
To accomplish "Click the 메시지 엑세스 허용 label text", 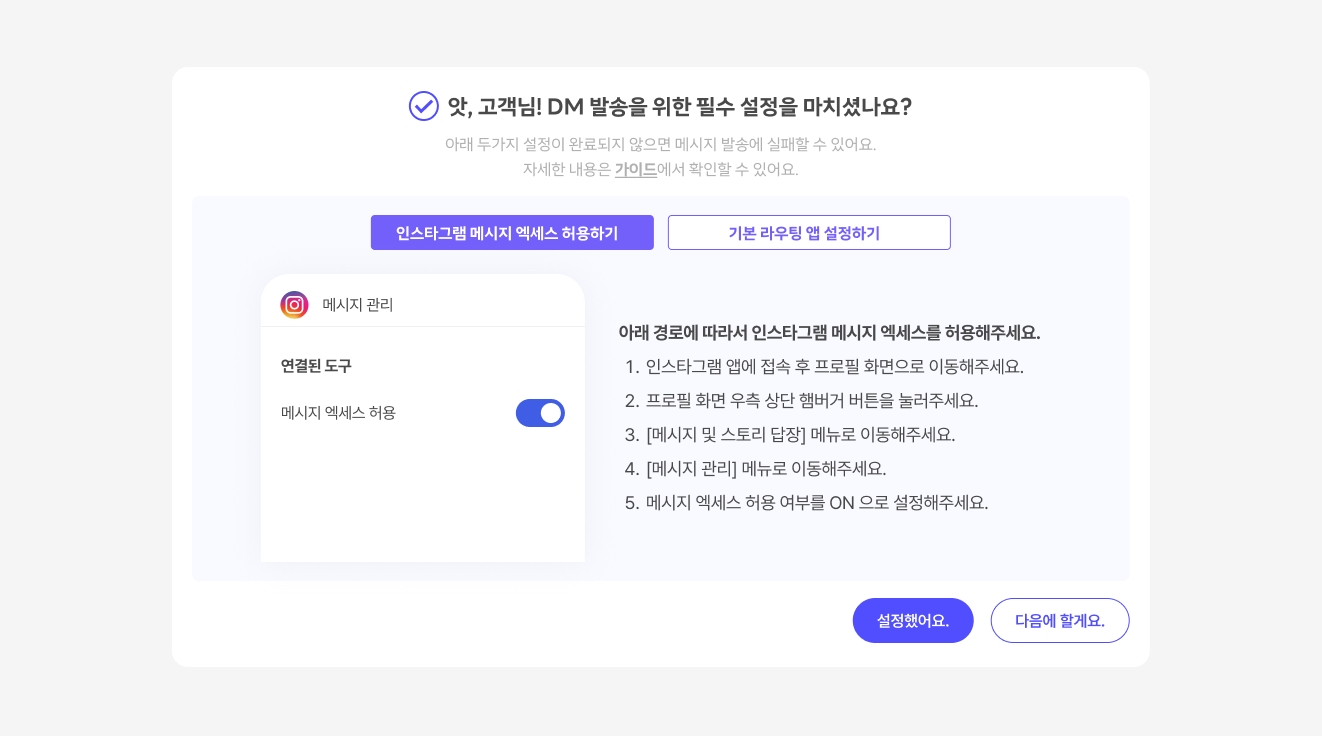I will point(338,412).
